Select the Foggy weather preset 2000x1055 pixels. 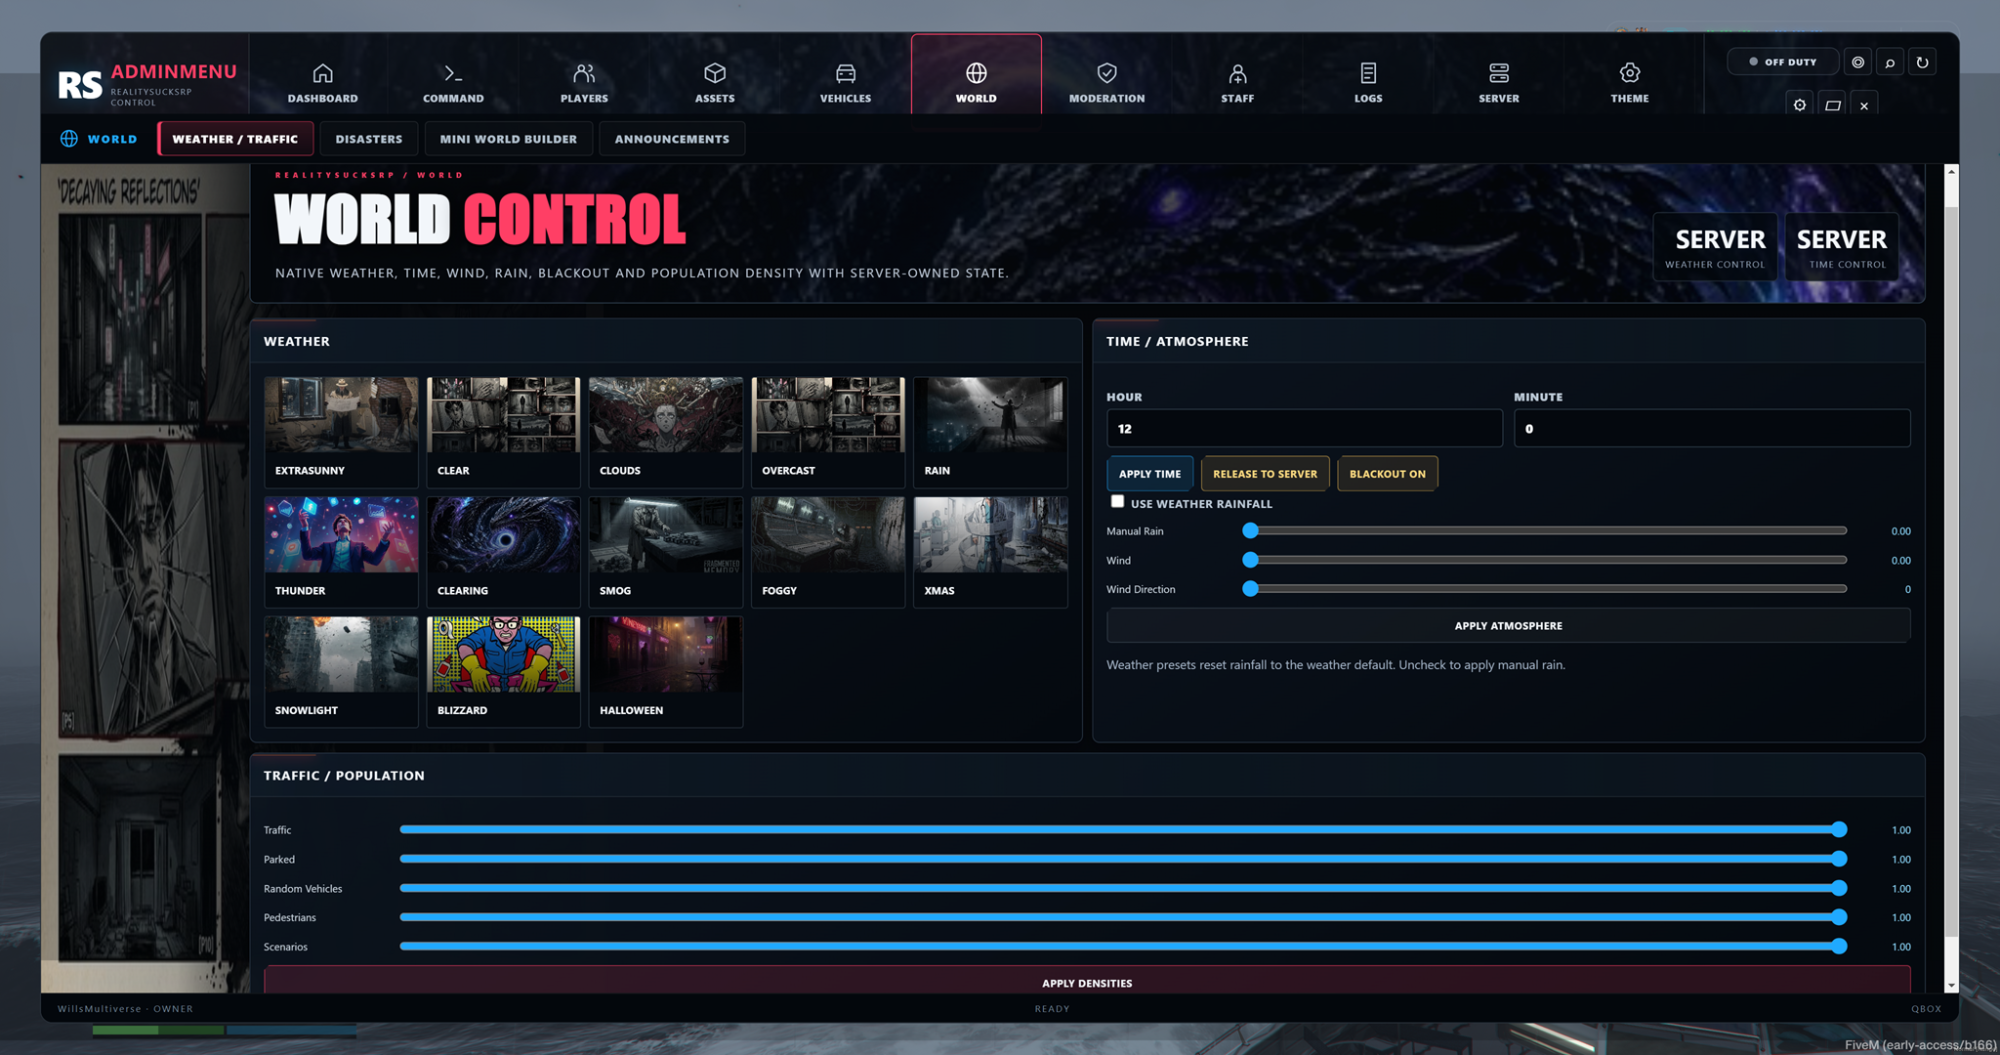pyautogui.click(x=827, y=552)
